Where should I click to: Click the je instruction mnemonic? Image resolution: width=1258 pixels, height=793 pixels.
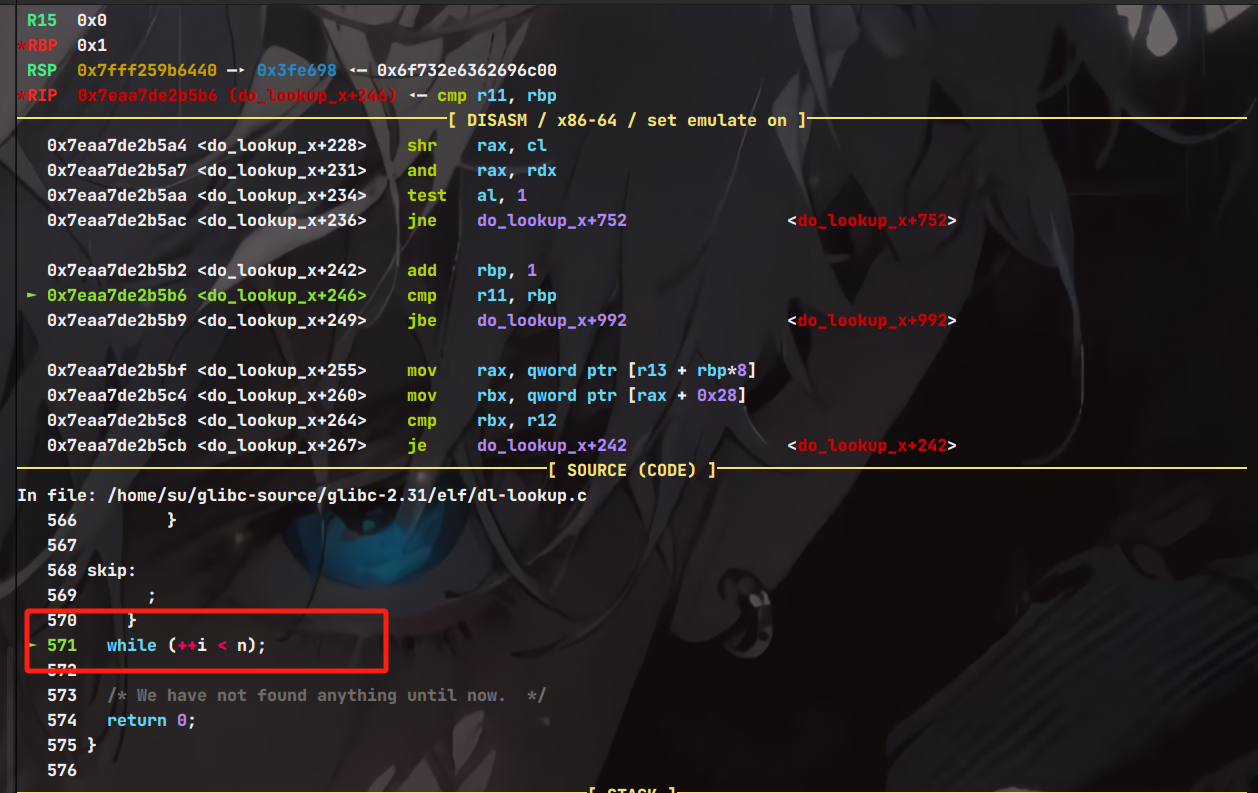[417, 445]
